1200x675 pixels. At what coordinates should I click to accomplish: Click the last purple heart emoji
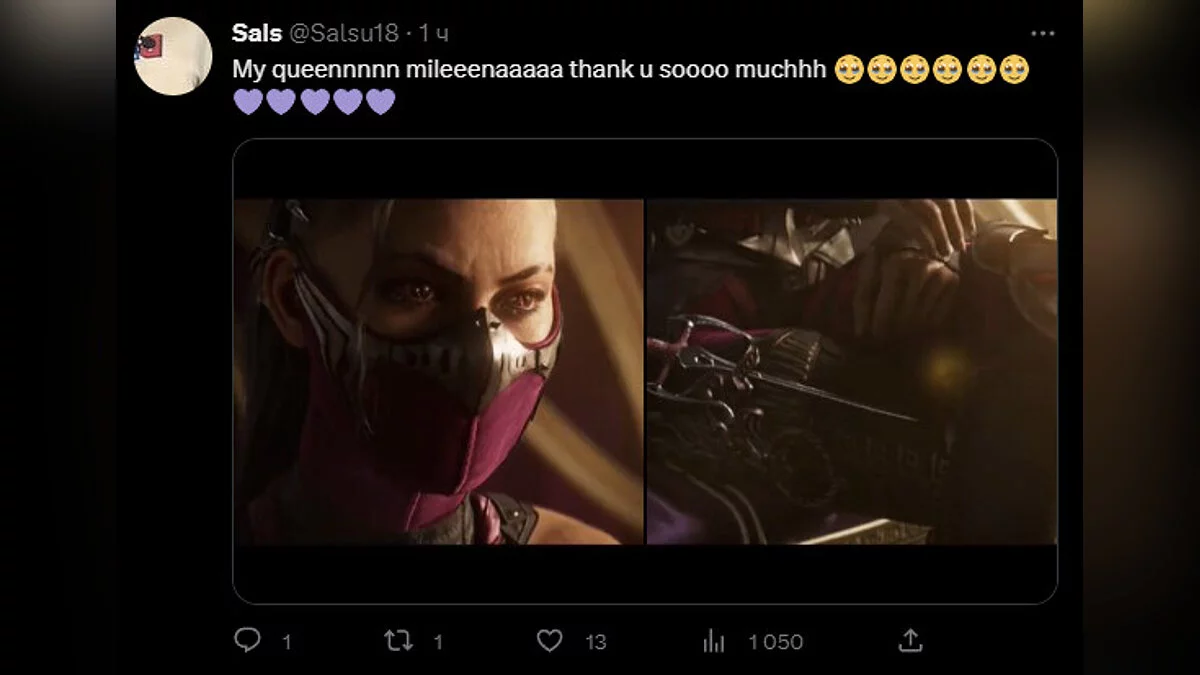point(380,102)
